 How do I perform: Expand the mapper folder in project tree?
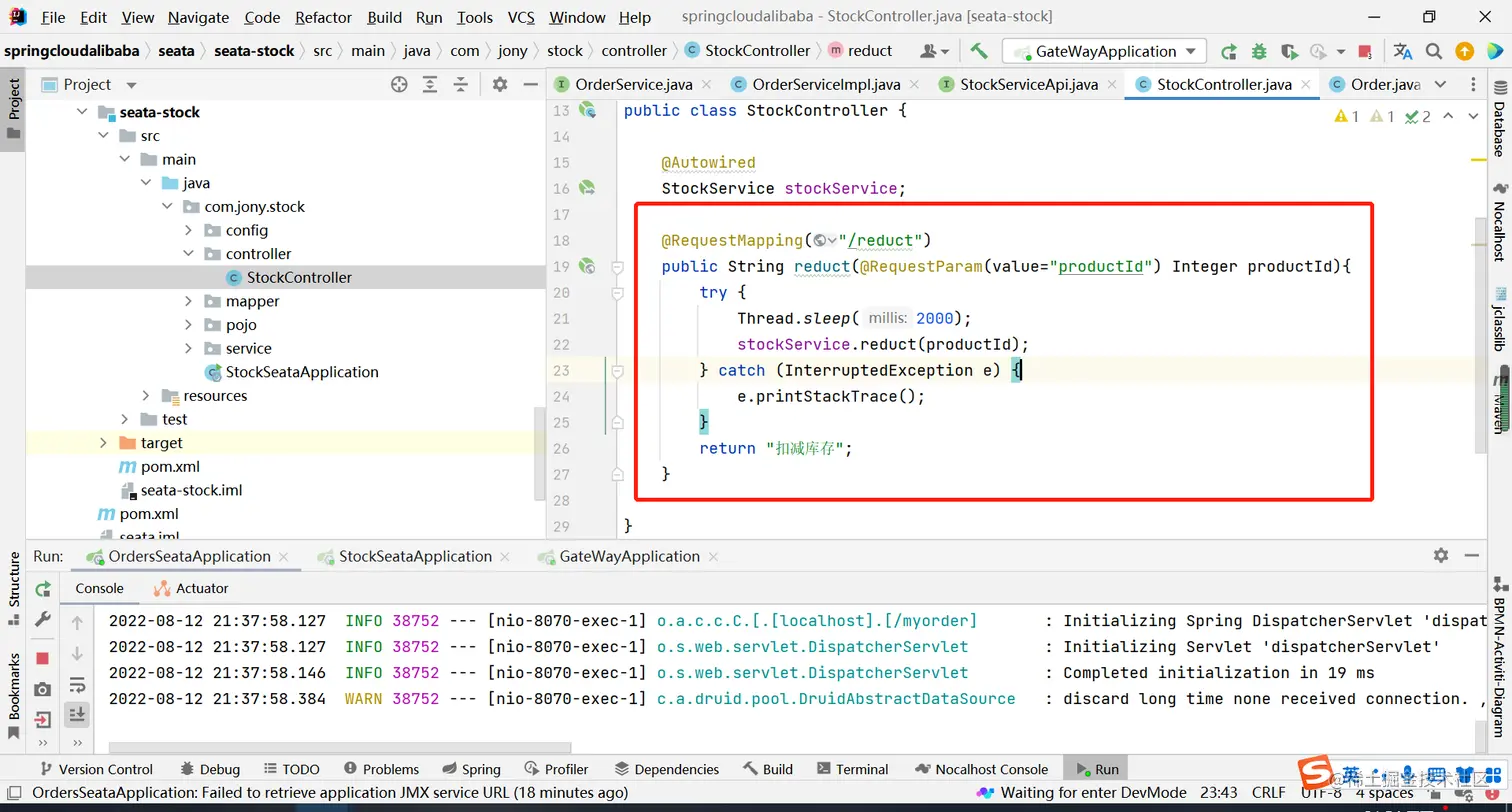click(x=189, y=301)
